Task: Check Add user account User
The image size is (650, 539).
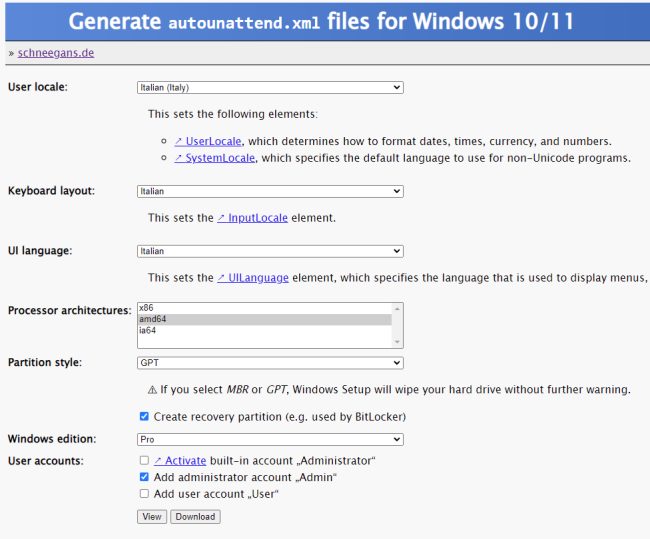Action: 144,493
